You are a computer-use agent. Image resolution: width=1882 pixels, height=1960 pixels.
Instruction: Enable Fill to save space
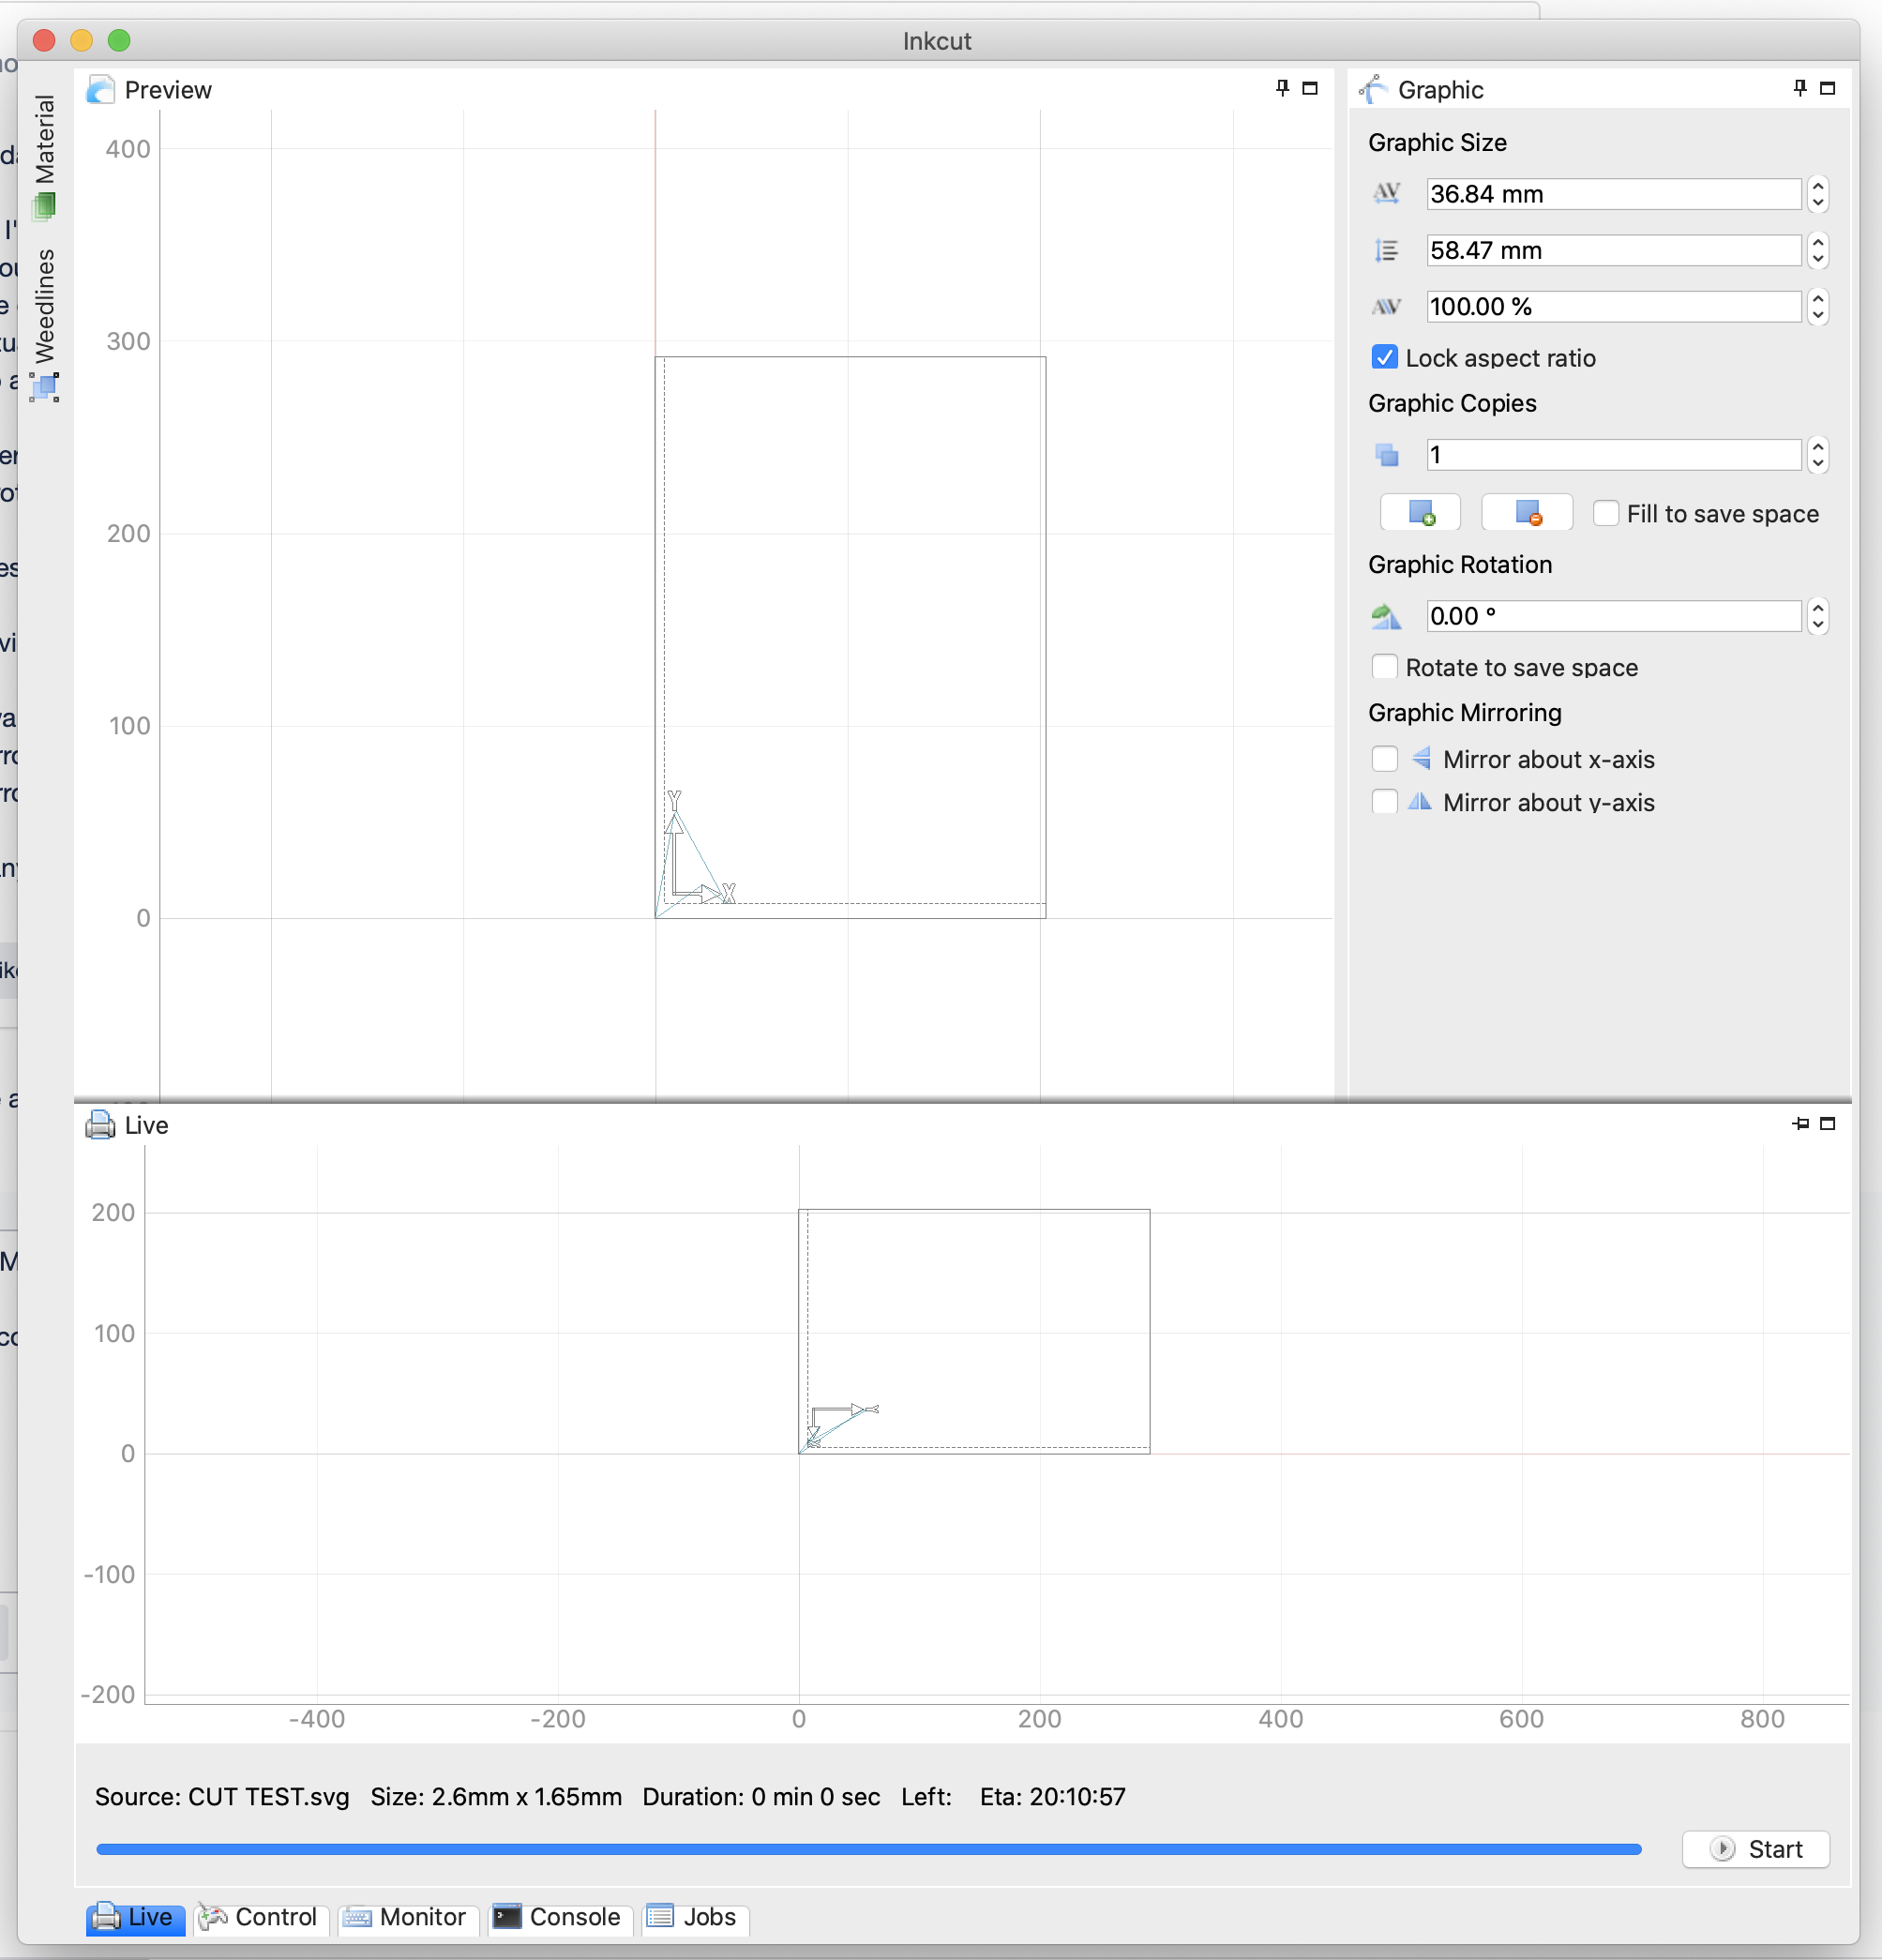coord(1605,513)
